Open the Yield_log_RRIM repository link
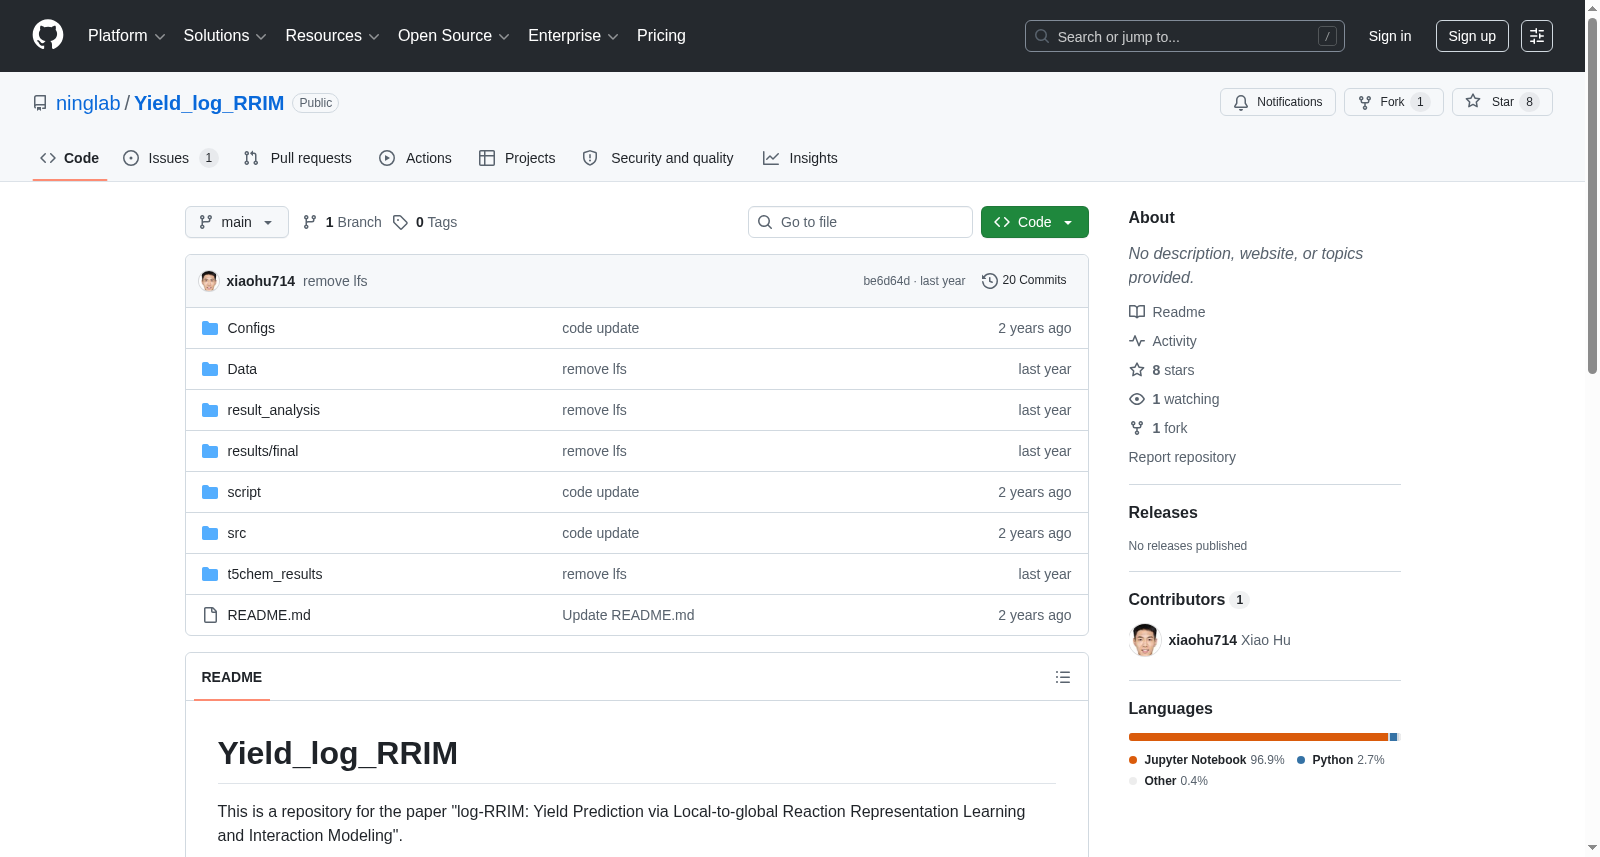1600x857 pixels. point(209,103)
